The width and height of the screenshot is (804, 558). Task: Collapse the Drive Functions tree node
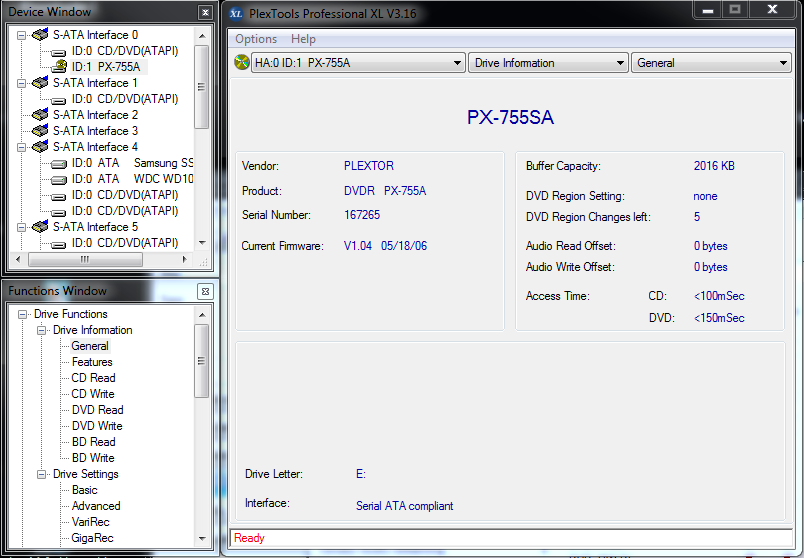click(x=22, y=314)
